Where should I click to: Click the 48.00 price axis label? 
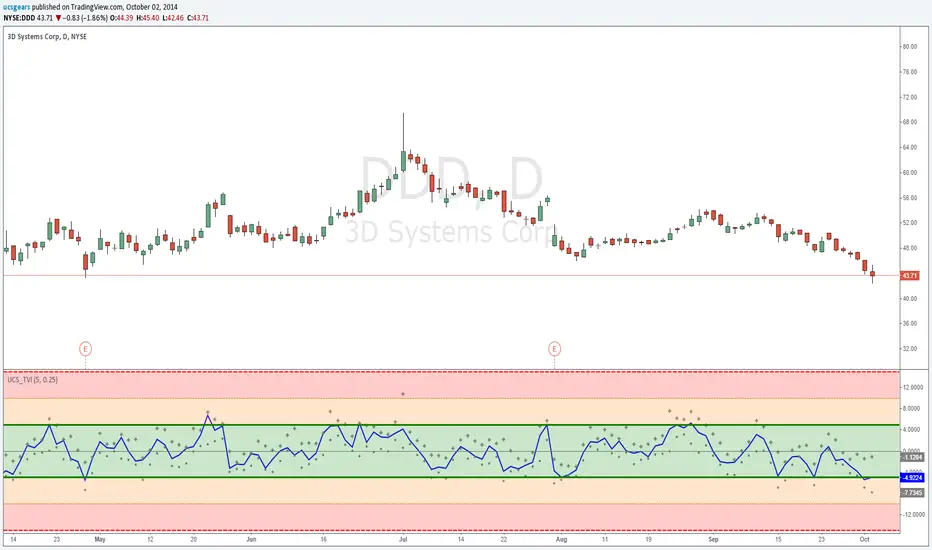pyautogui.click(x=909, y=248)
